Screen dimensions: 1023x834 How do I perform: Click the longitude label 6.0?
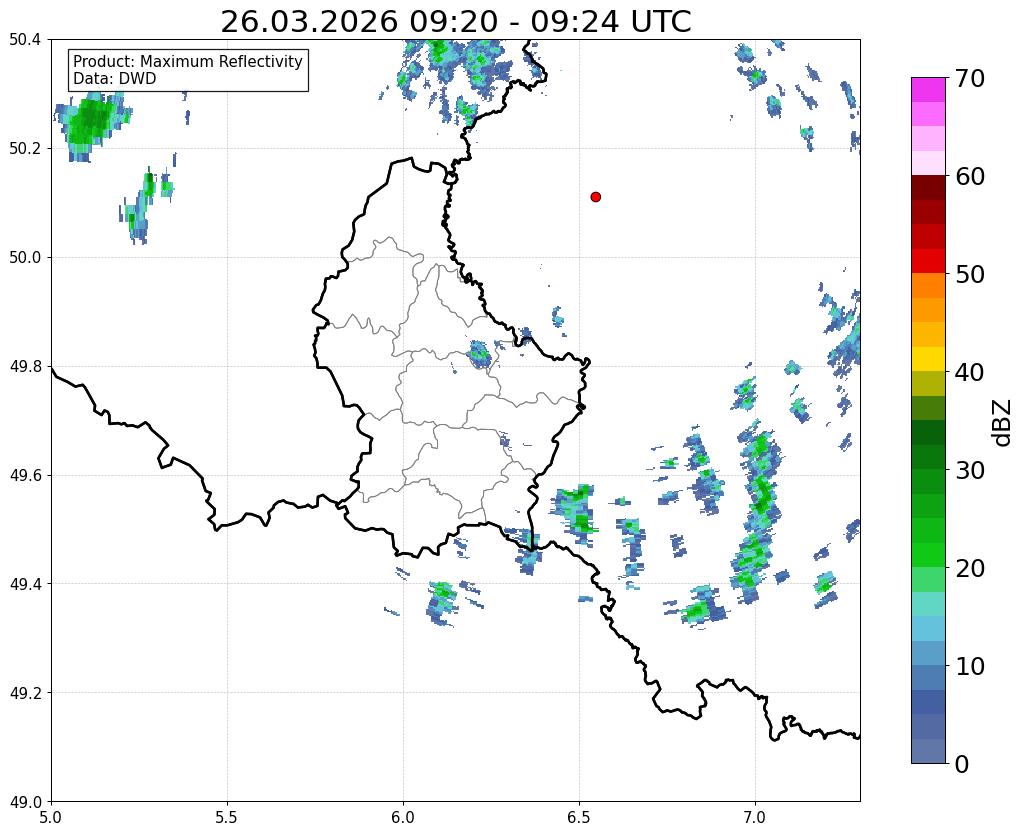(403, 817)
